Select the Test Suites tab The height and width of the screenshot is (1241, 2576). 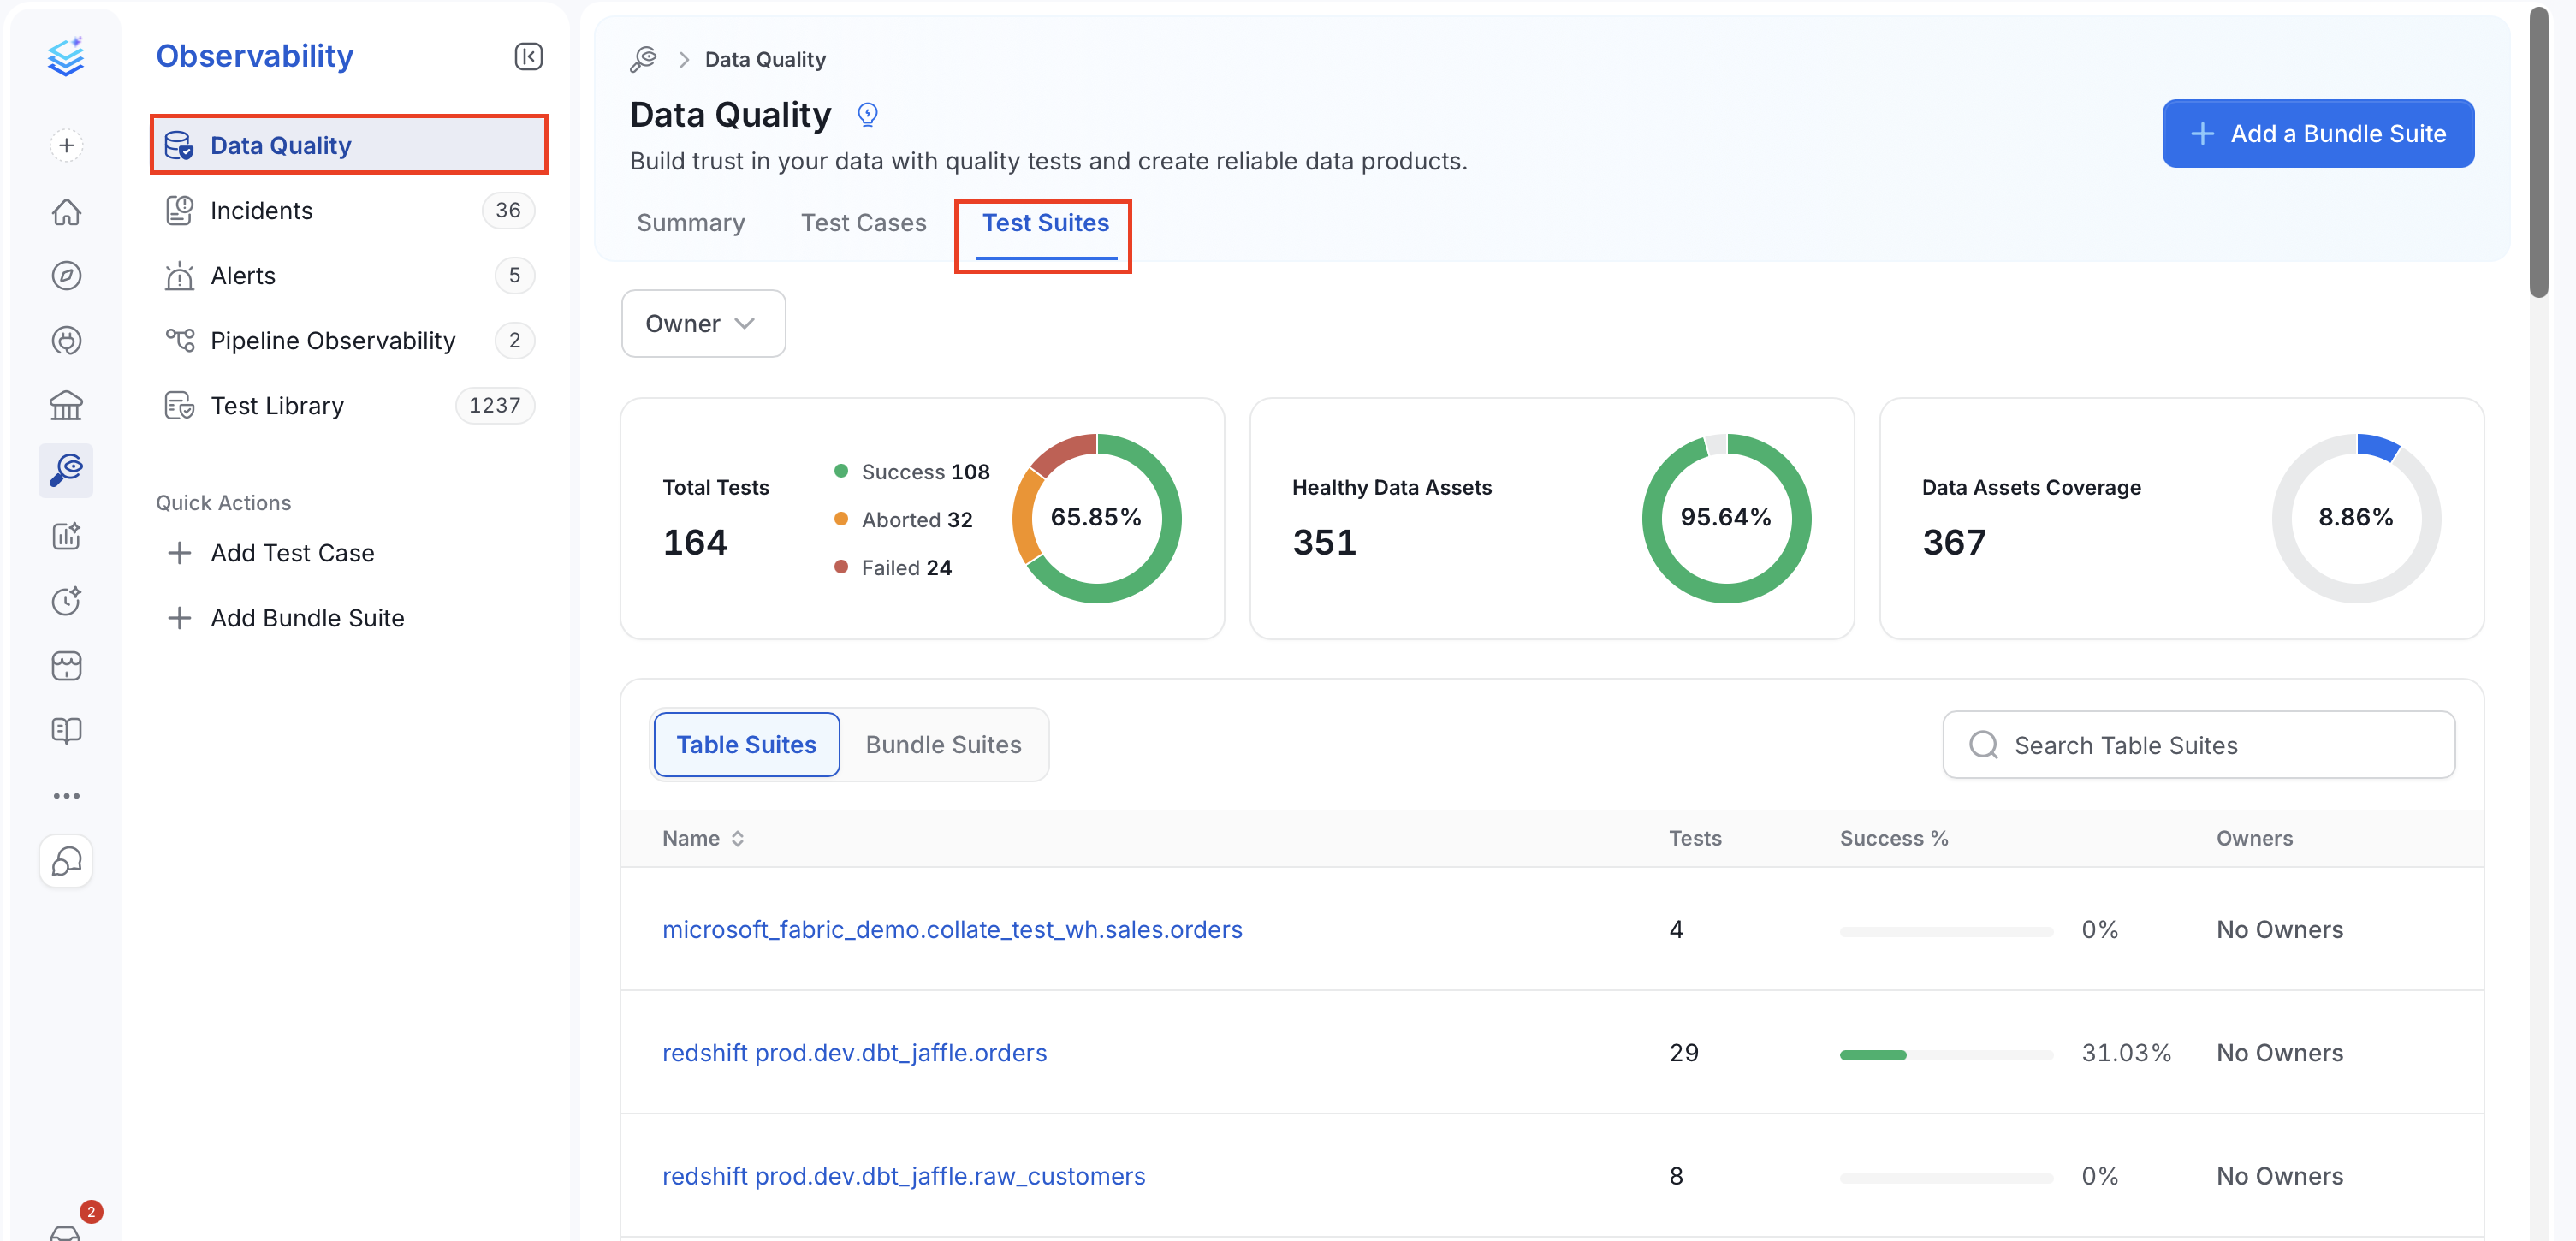click(1045, 223)
